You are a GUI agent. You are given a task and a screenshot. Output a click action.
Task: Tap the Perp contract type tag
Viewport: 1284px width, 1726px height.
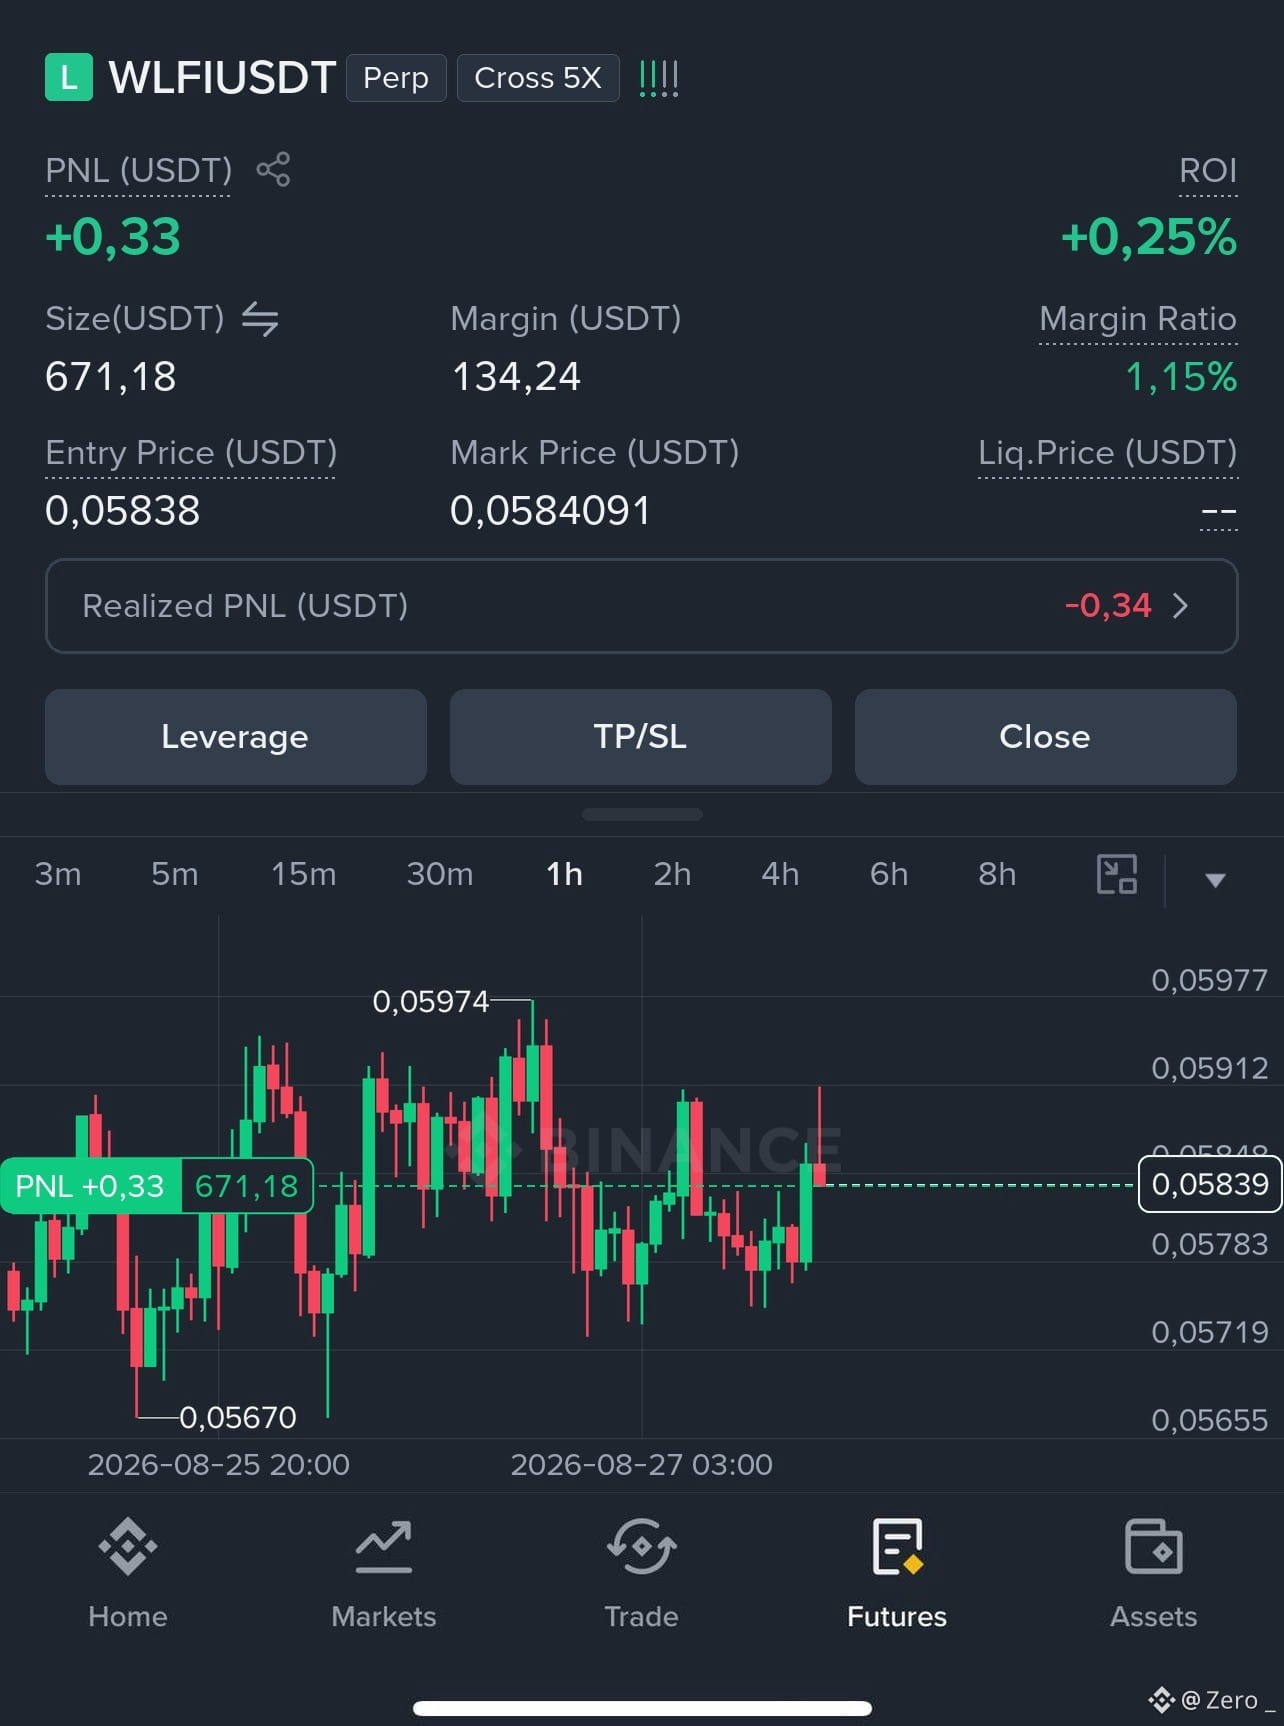point(396,78)
